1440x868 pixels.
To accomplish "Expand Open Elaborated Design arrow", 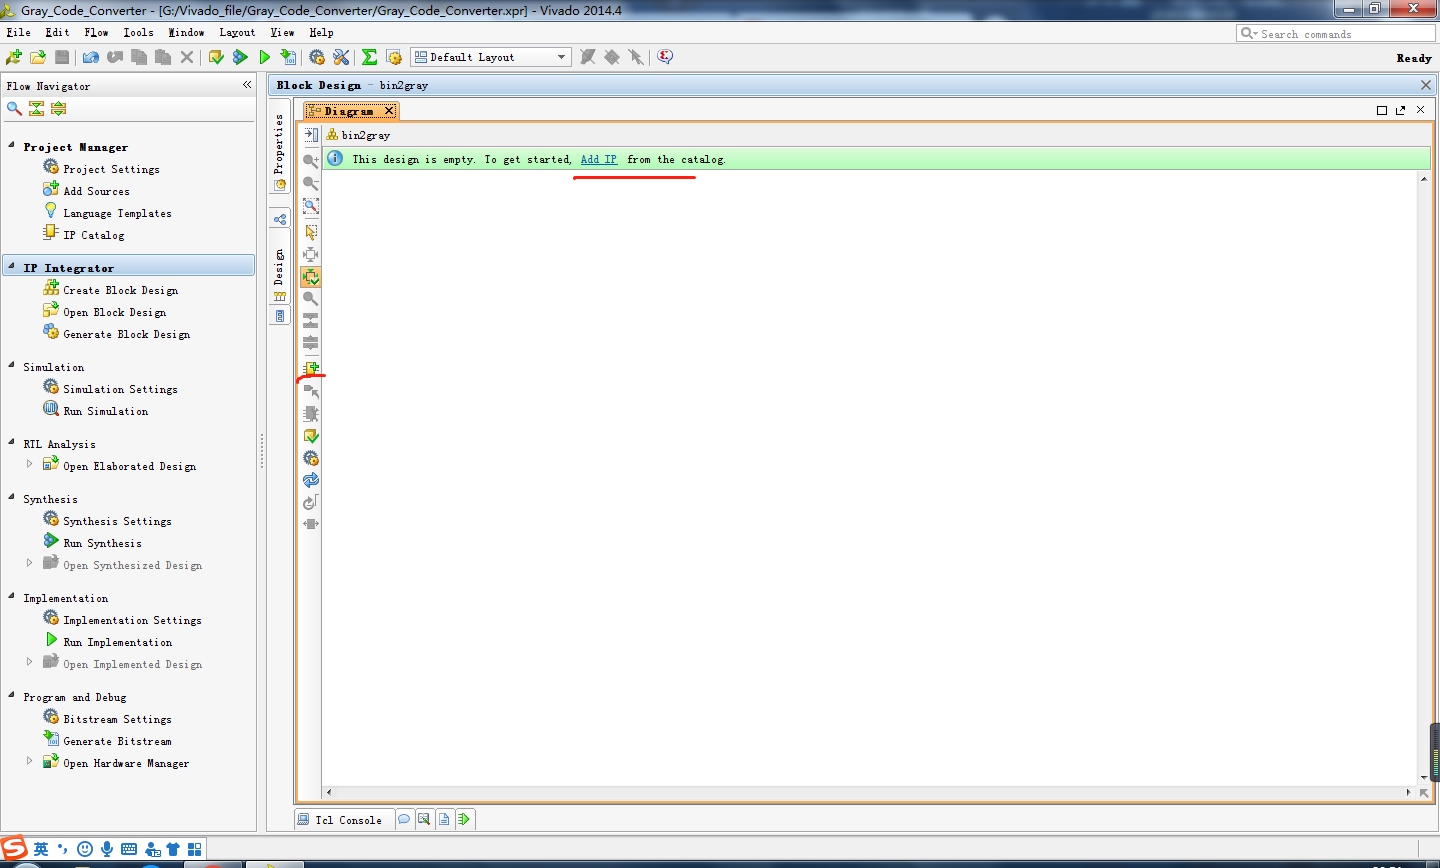I will tap(29, 464).
